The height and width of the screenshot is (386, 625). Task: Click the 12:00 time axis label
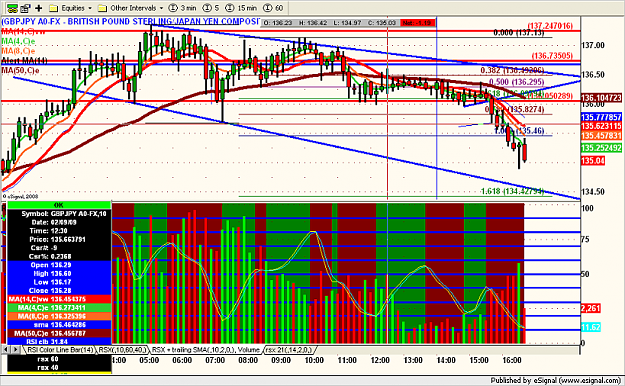(379, 360)
